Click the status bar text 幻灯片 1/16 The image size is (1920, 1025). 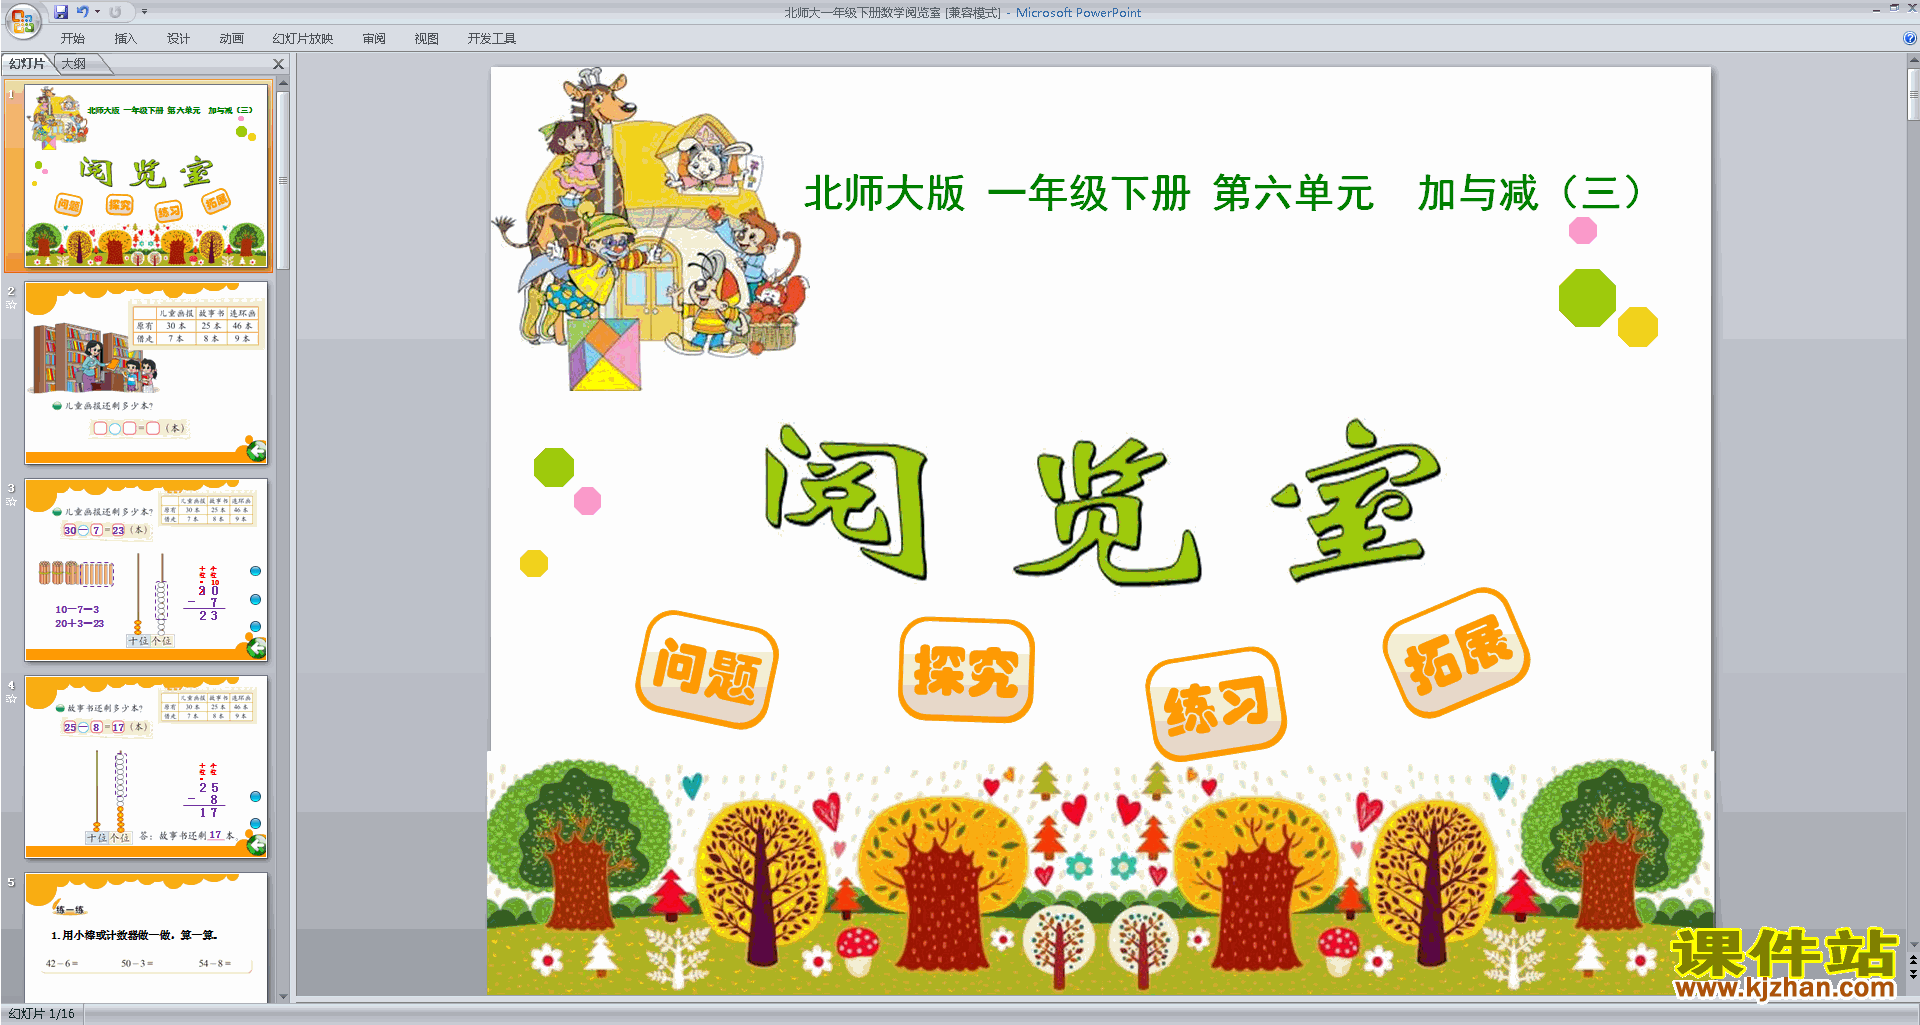42,1014
